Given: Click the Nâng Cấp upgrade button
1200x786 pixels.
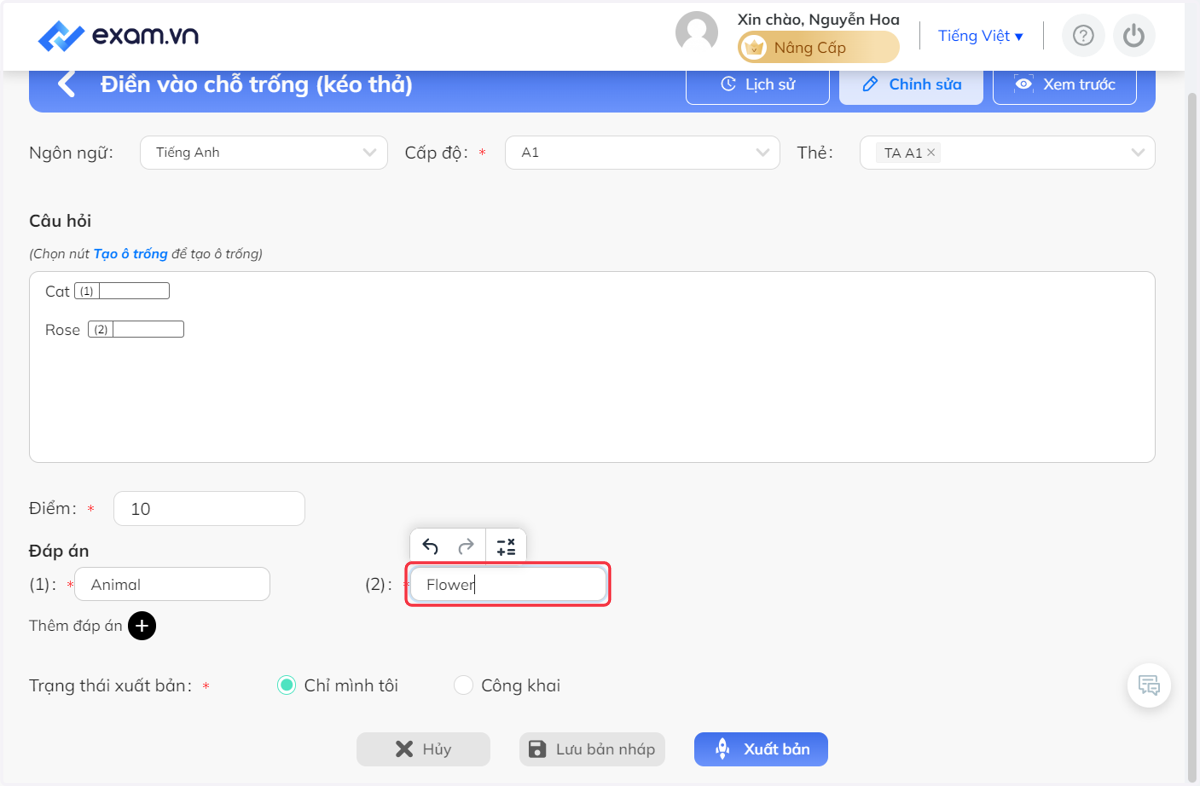Looking at the screenshot, I should pos(818,47).
